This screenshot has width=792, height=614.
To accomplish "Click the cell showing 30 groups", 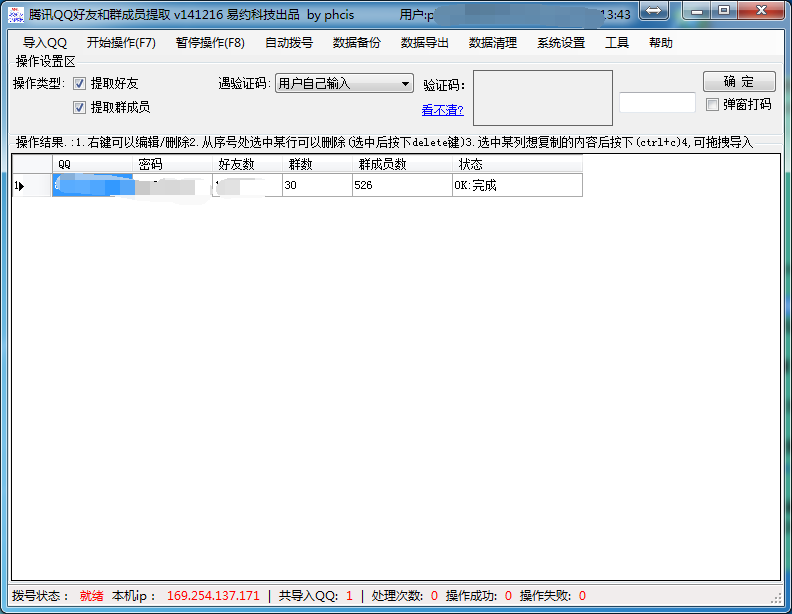I will (x=317, y=185).
